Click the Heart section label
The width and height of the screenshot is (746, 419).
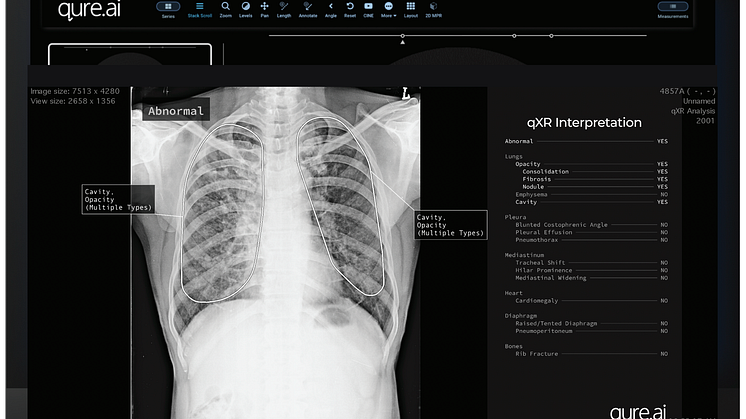pos(513,293)
